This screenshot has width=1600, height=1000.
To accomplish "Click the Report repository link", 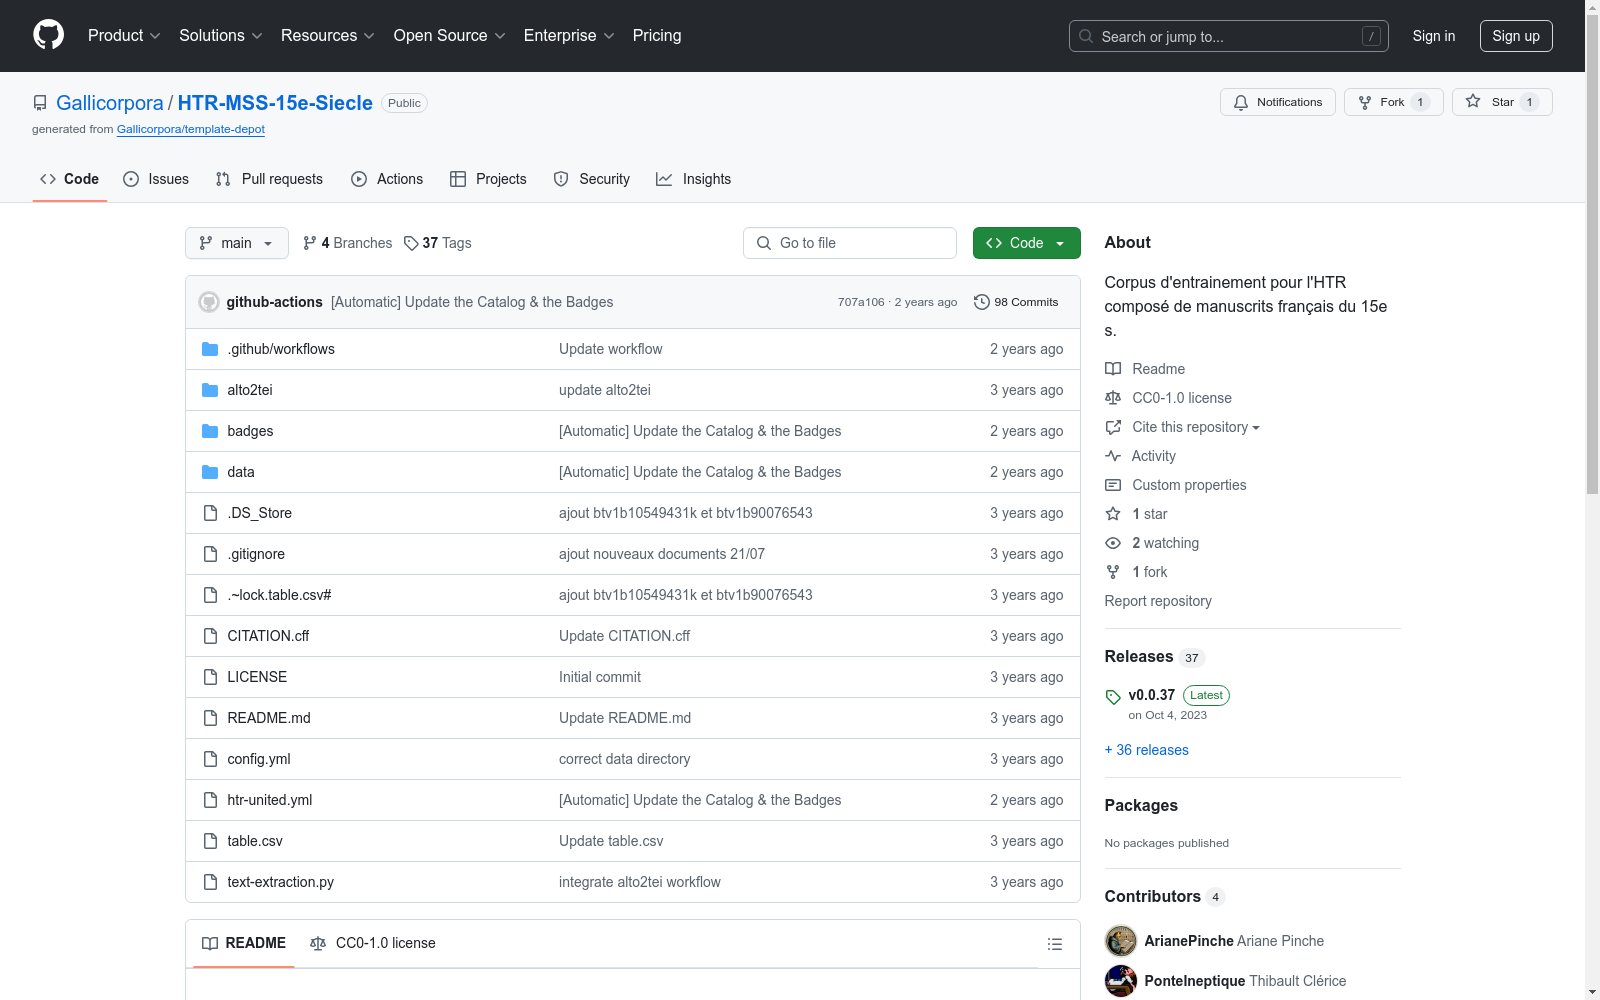I will [1158, 601].
